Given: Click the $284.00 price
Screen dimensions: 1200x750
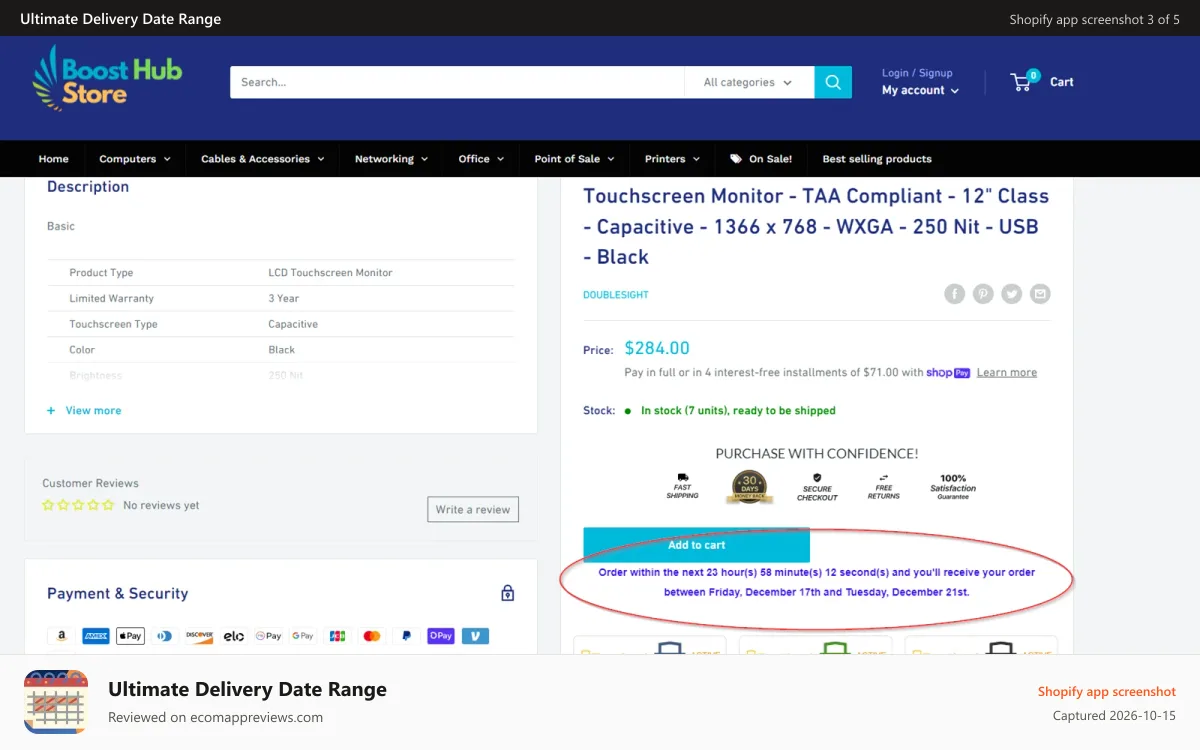Looking at the screenshot, I should click(x=657, y=348).
